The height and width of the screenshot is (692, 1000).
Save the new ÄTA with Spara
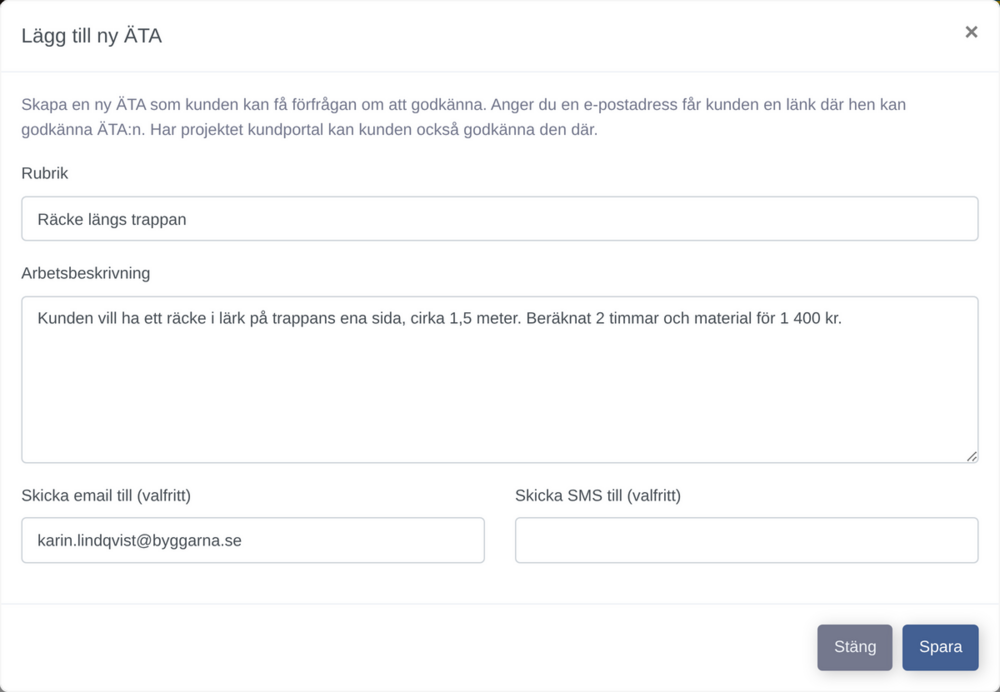(x=940, y=647)
